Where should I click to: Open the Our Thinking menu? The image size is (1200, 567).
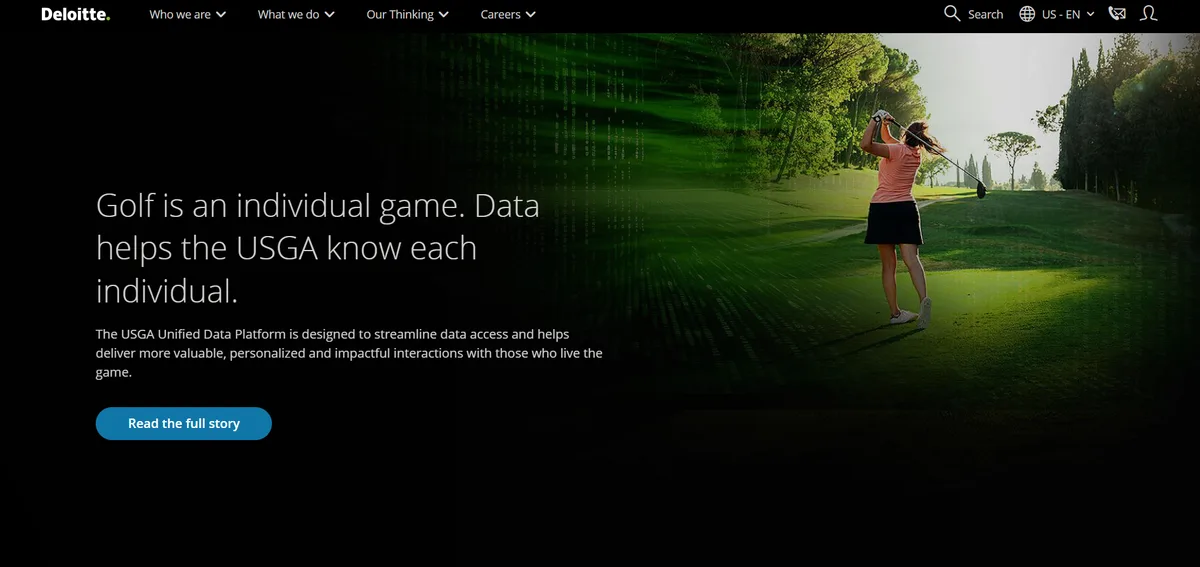(x=407, y=14)
